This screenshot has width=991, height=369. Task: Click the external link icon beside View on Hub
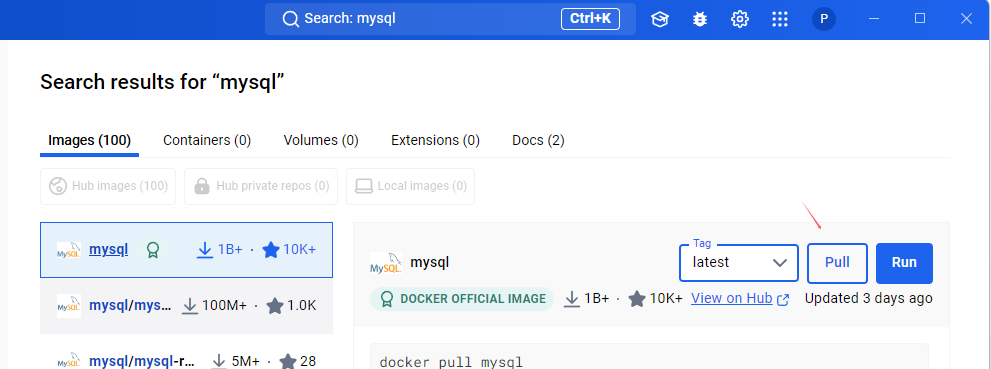tap(783, 299)
